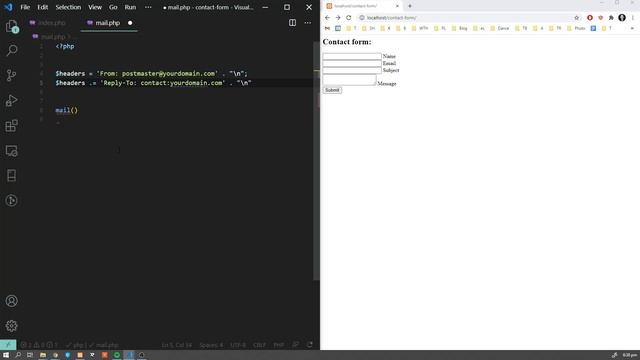Open the Manage gear icon
Viewport: 640px width, 360px height.
click(11, 326)
